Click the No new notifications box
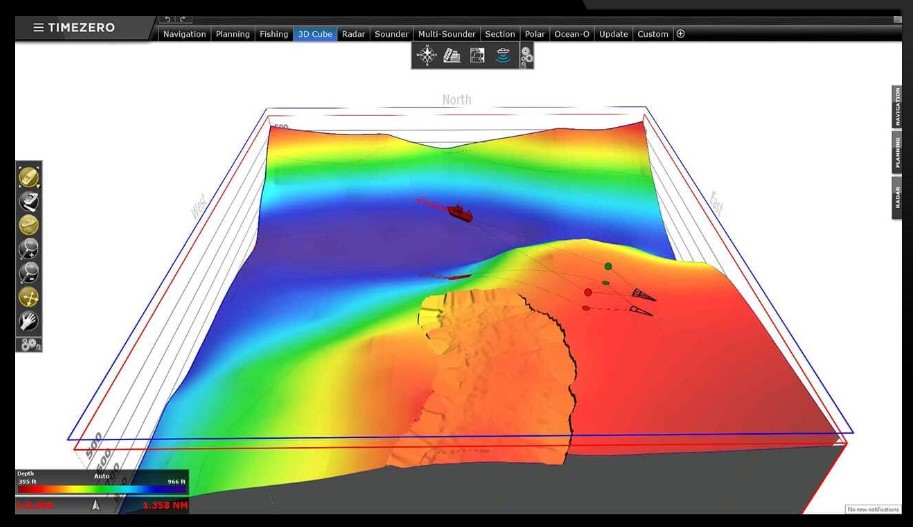The width and height of the screenshot is (913, 527). click(x=873, y=510)
